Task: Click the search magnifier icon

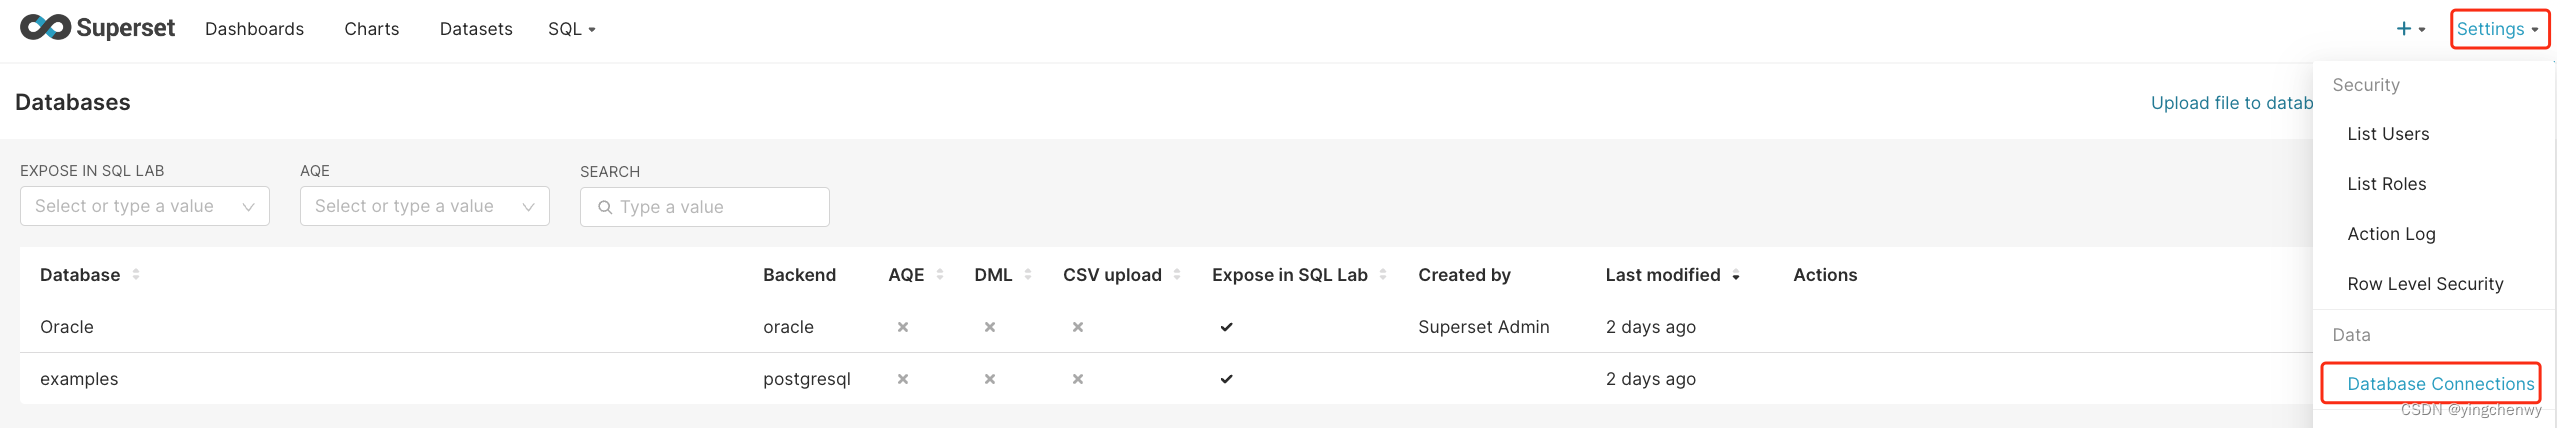Action: pos(605,207)
